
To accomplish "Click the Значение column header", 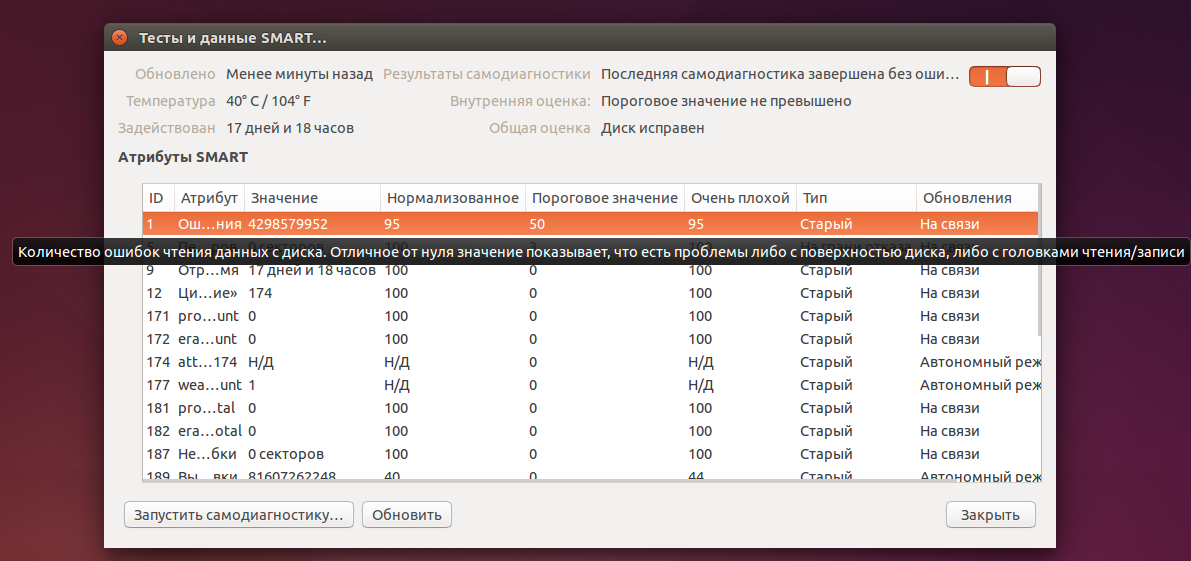I will coord(311,198).
